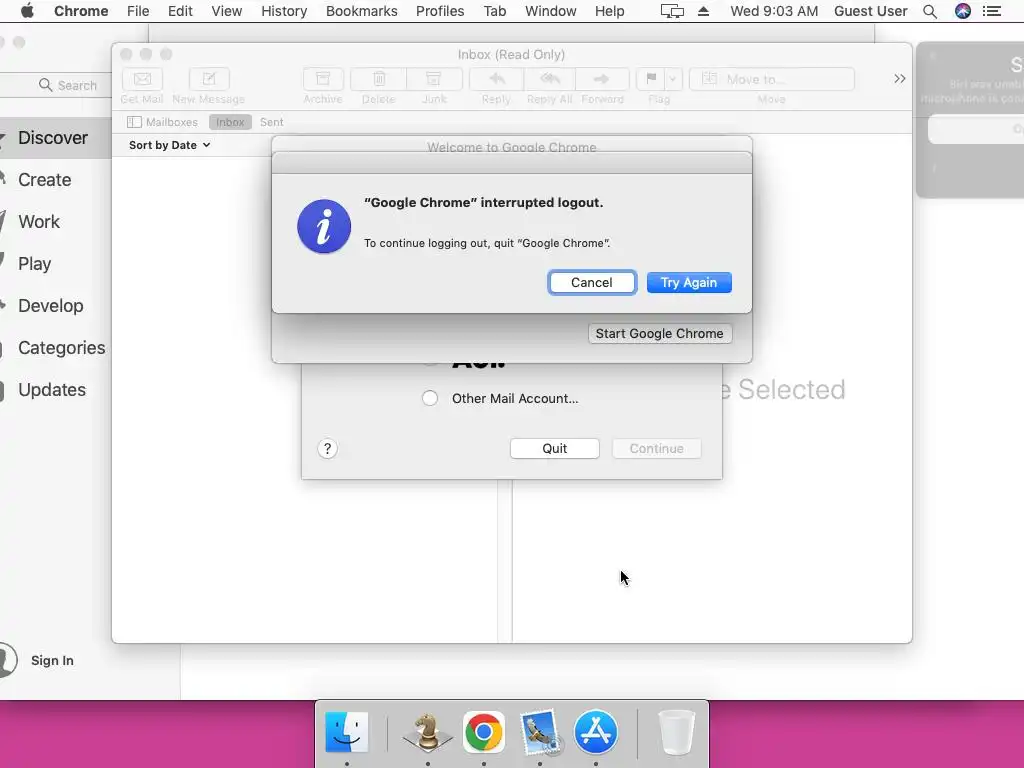Open Updates in App Store sidebar

click(x=52, y=390)
